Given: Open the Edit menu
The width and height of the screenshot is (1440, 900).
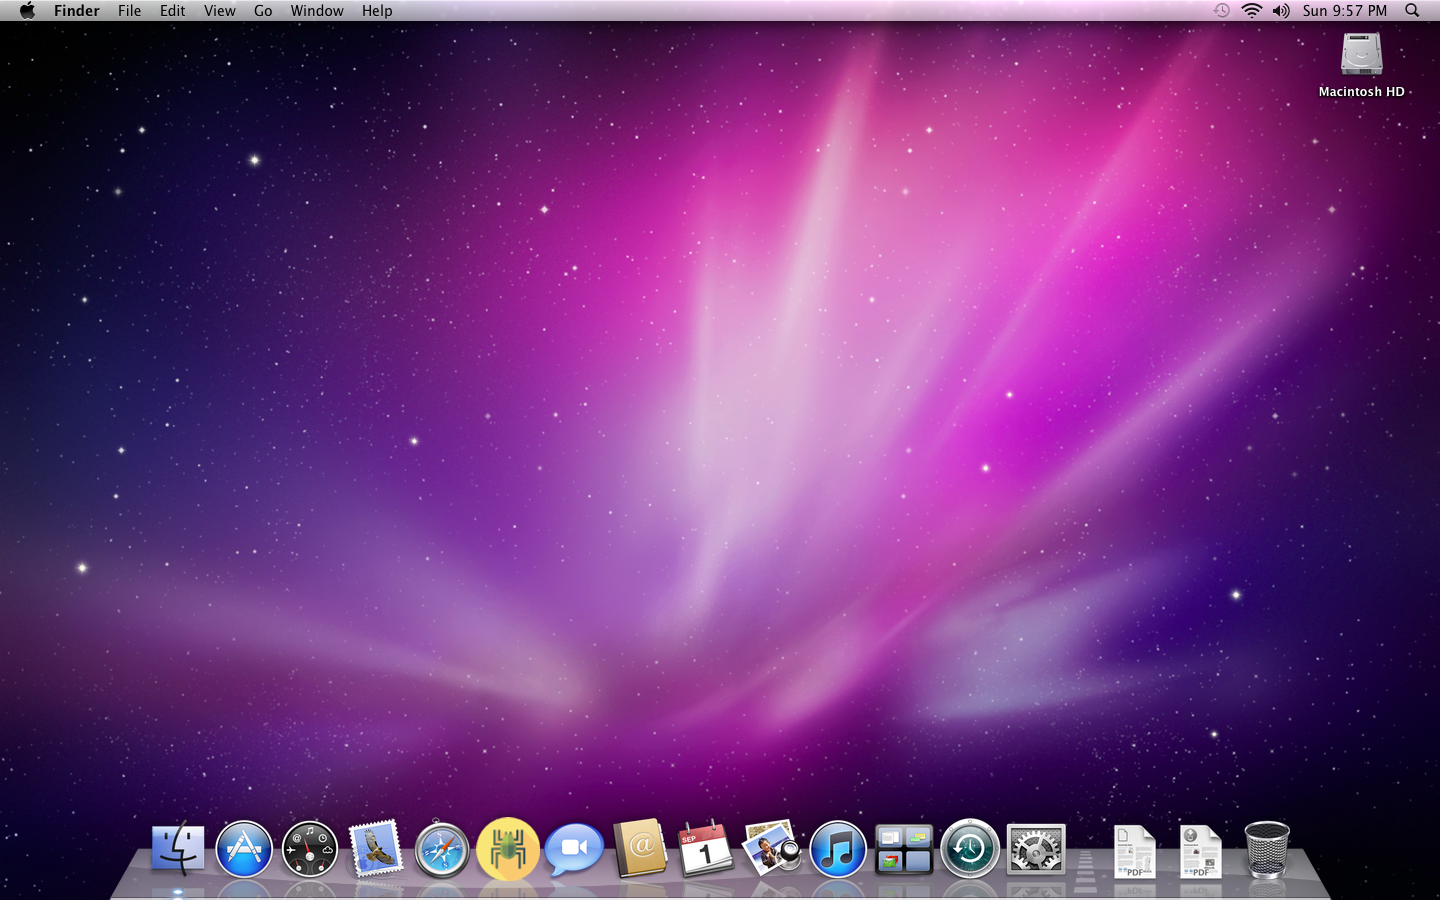Looking at the screenshot, I should click(x=172, y=10).
